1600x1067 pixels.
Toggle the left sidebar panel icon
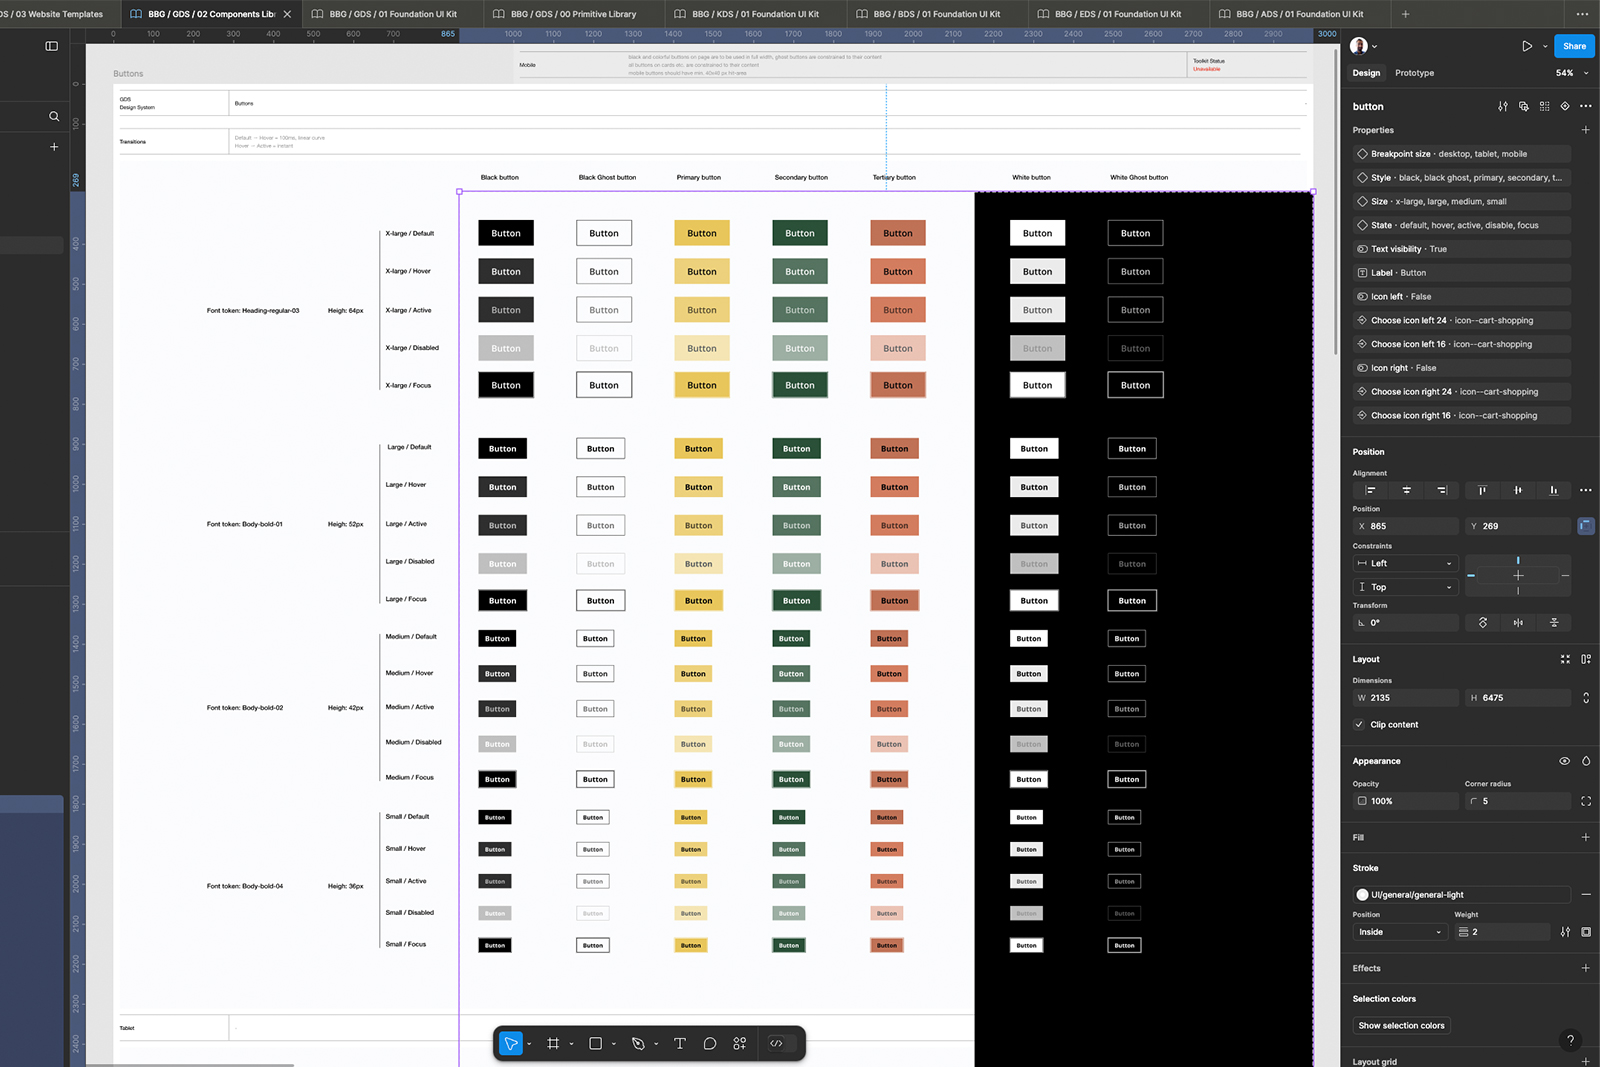click(52, 46)
